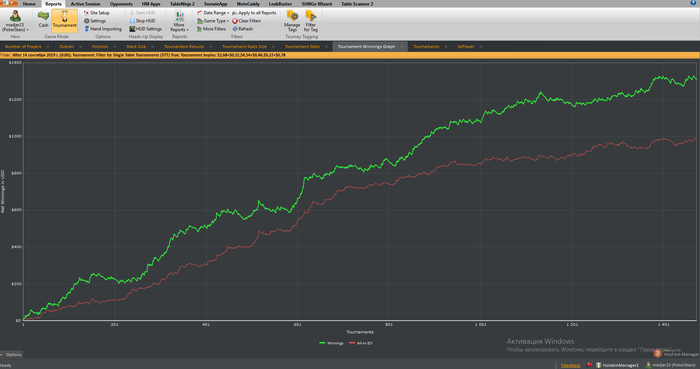Viewport: 700px width, 369px height.
Task: Open More Filters
Action: click(x=212, y=29)
